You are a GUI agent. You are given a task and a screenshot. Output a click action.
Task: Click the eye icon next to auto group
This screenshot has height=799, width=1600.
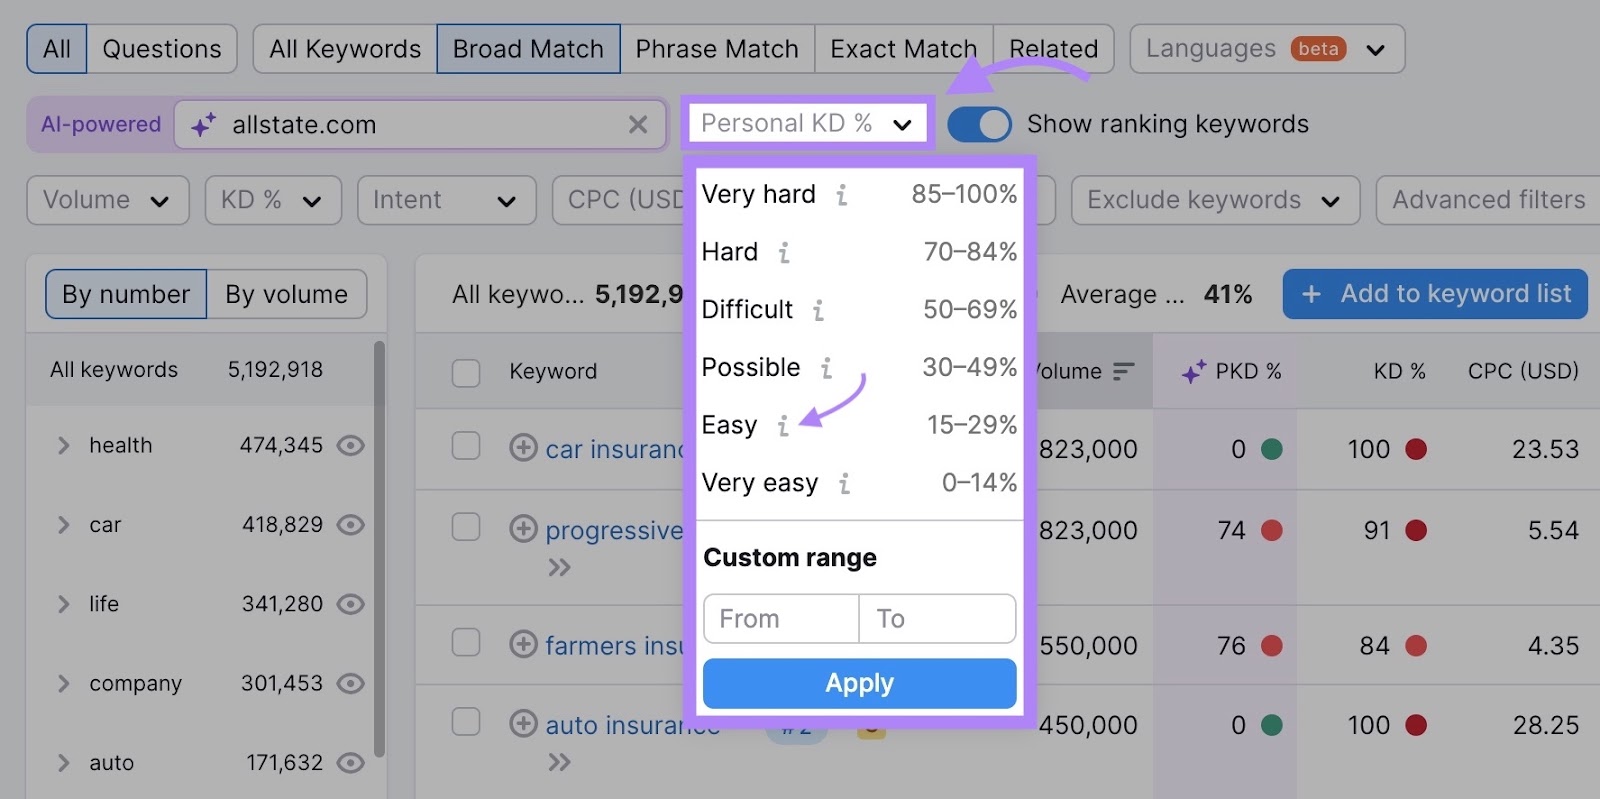click(350, 763)
